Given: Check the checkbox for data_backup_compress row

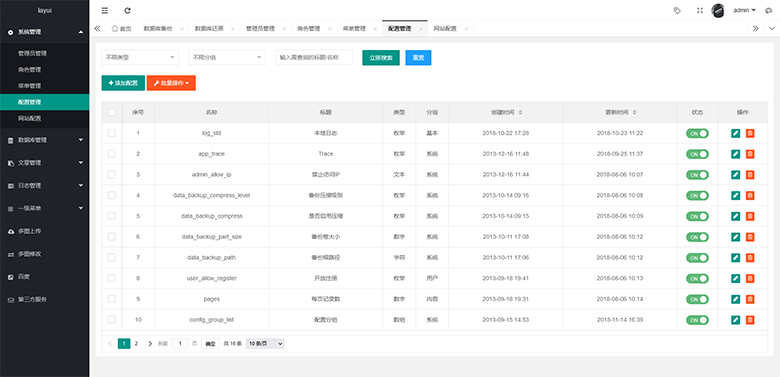Looking at the screenshot, I should tap(111, 216).
